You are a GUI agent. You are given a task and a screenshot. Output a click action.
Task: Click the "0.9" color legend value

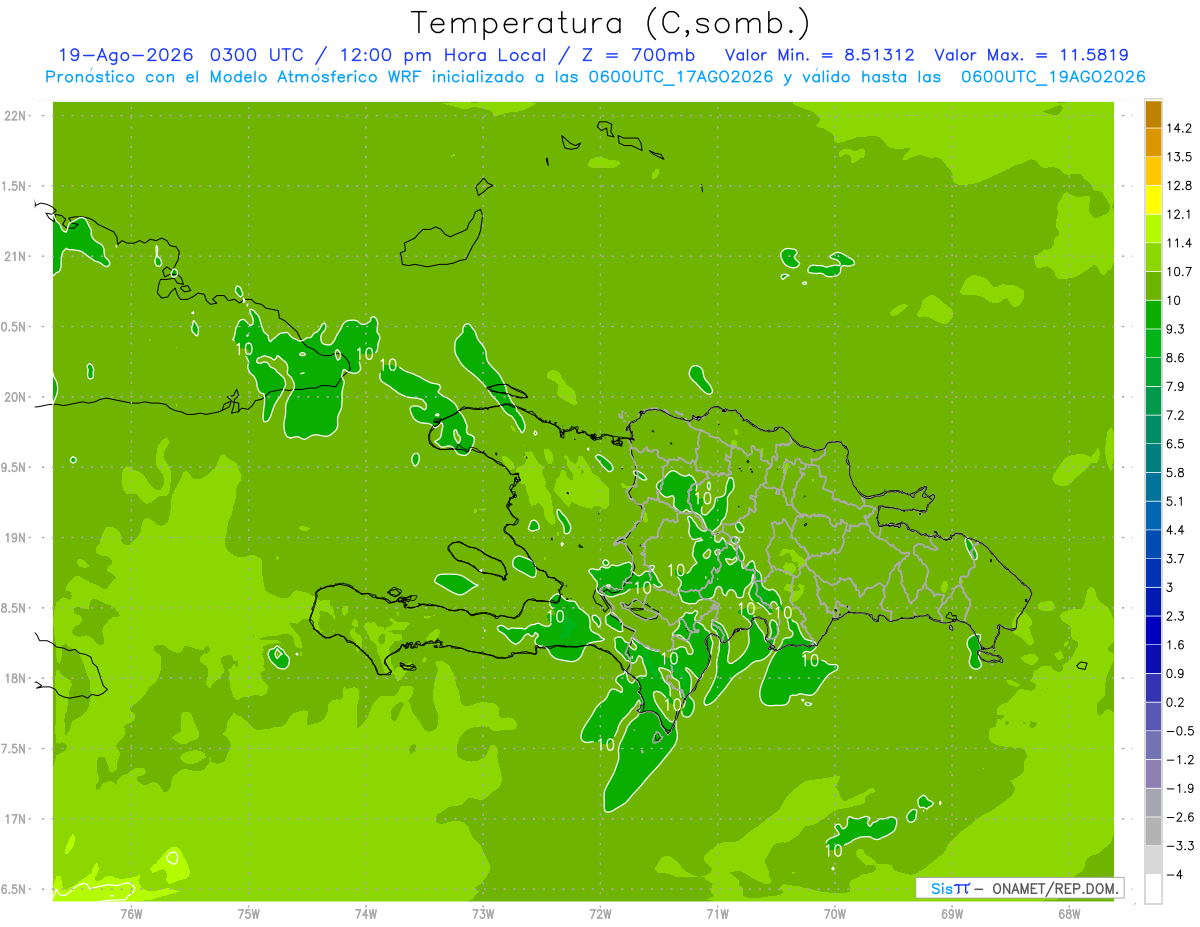point(1176,674)
